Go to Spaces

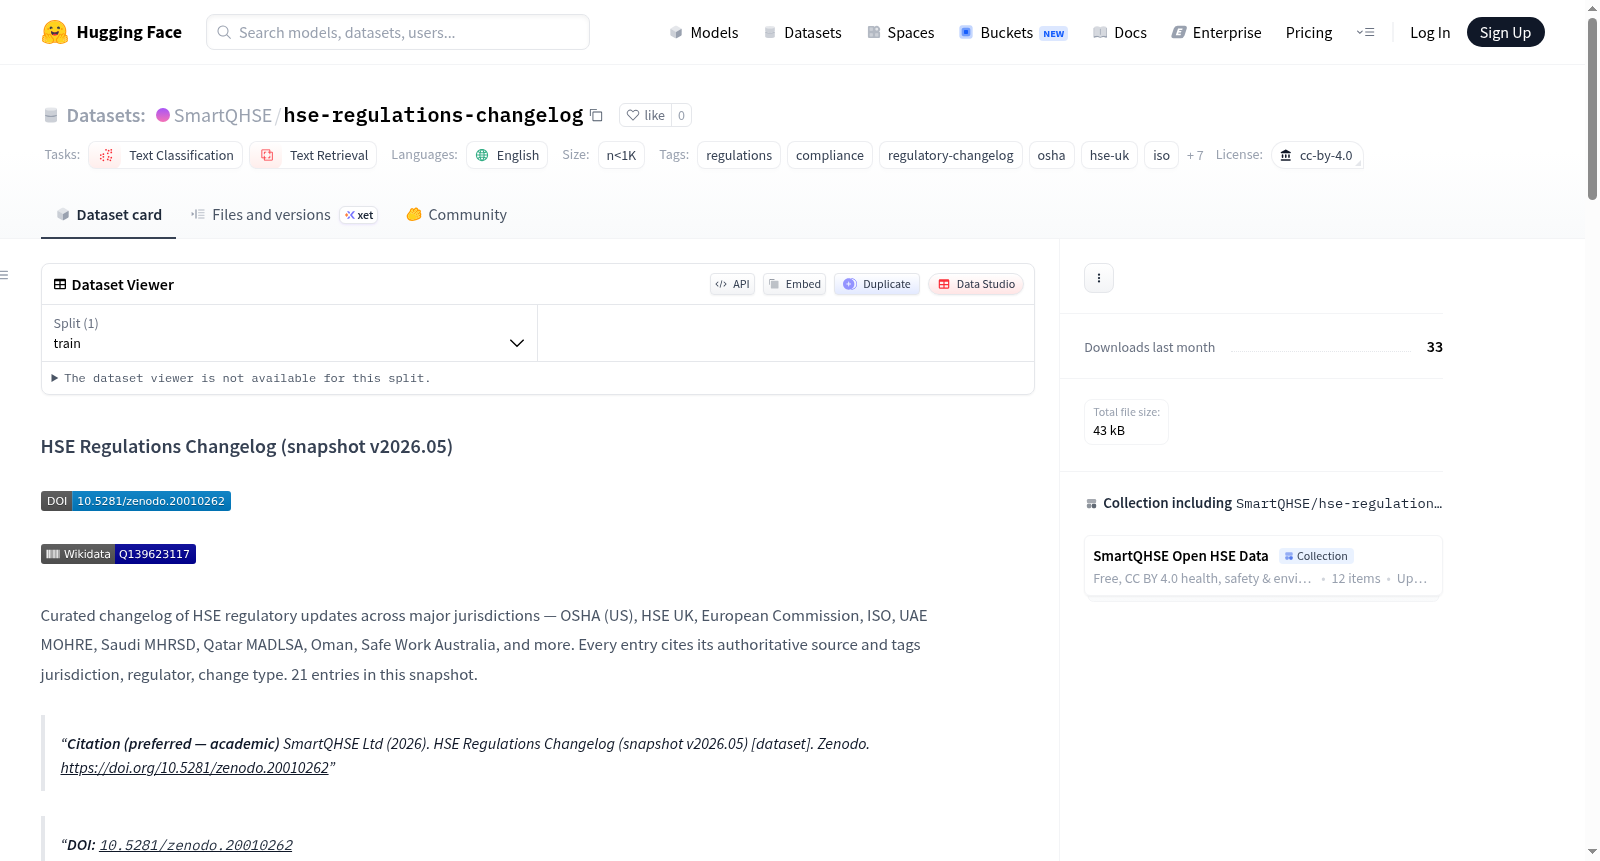click(x=901, y=32)
